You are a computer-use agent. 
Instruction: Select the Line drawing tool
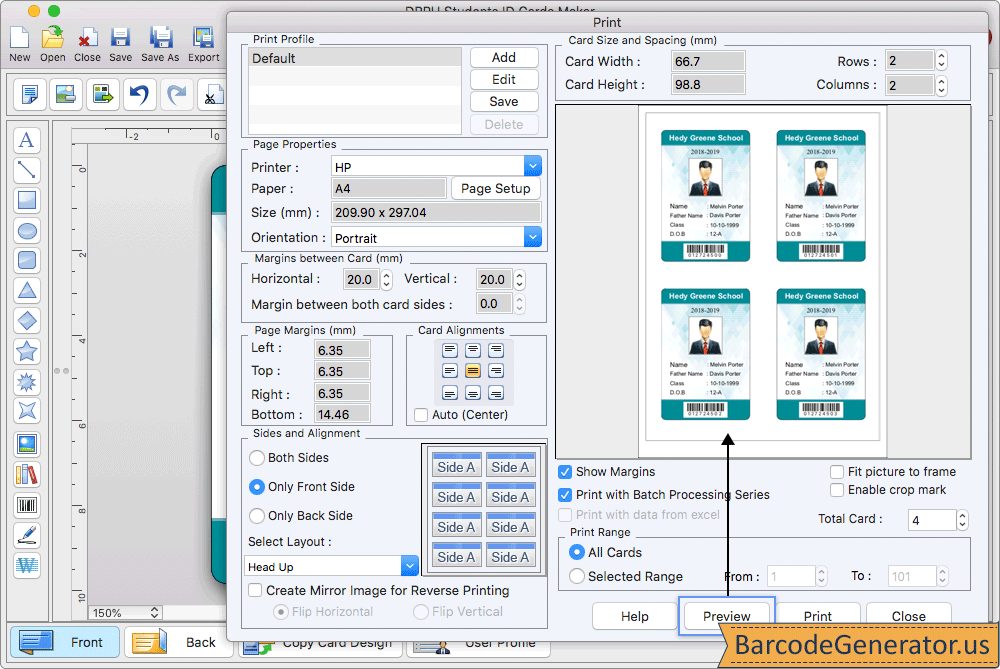click(27, 170)
